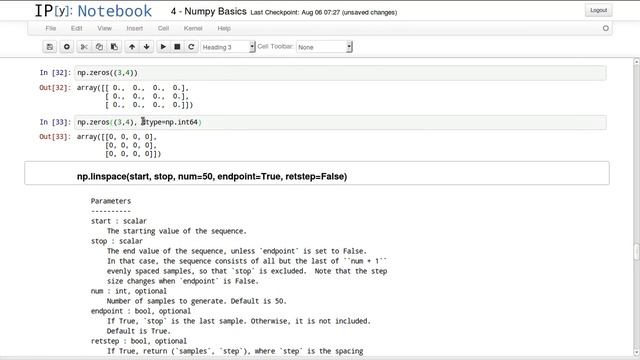Click 'Number of samples to generate' line
Viewport: 640px width, 360px height.
(x=197, y=301)
